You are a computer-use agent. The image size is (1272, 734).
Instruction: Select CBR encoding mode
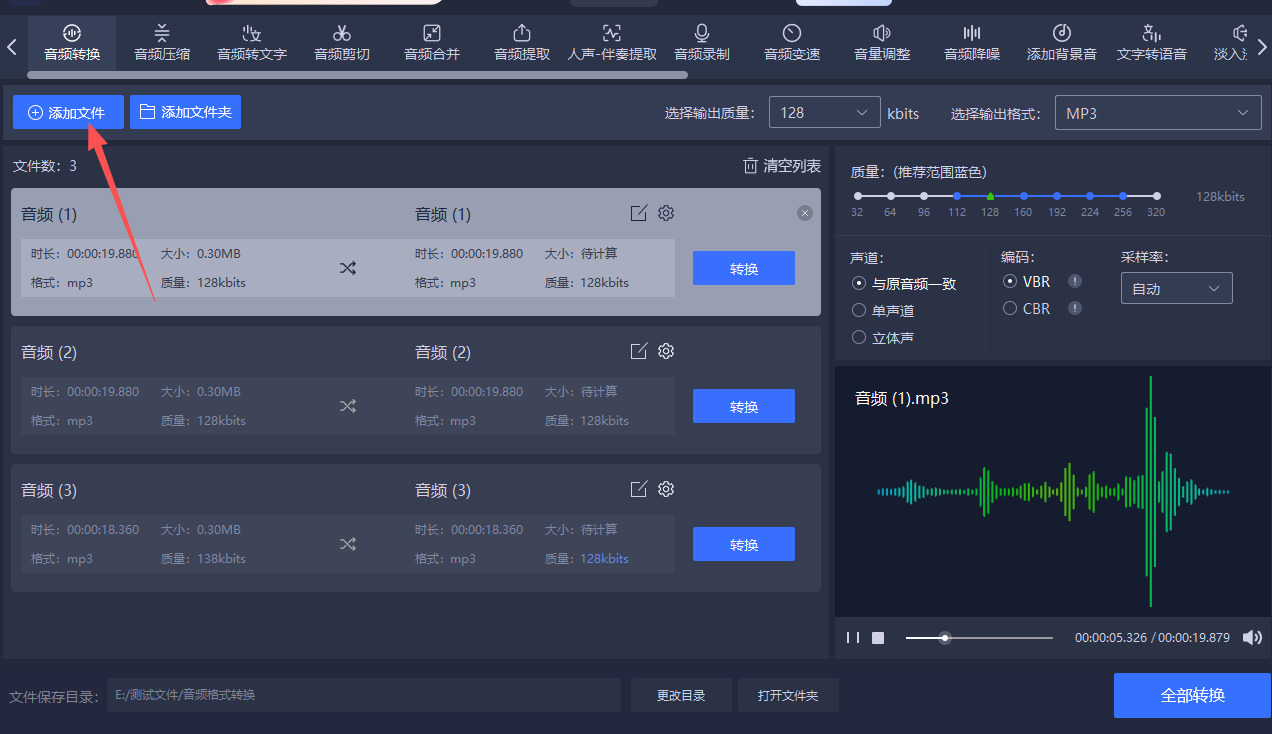click(1010, 309)
